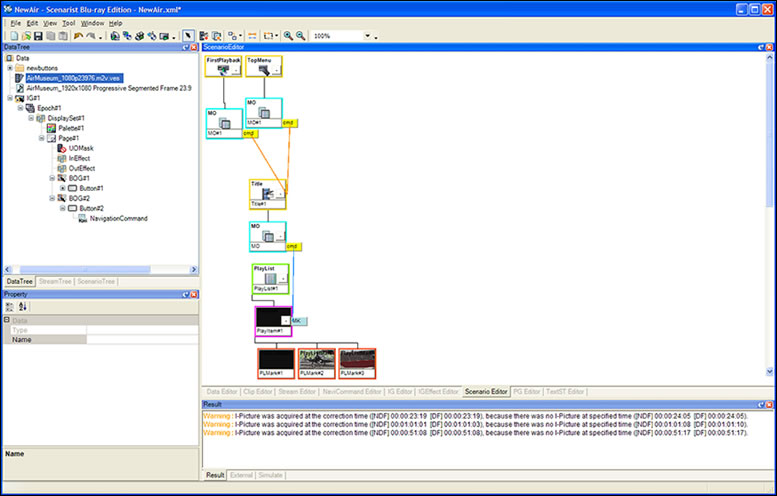Click the Zoom In magnifier icon
Screen dimensions: 777x496
coord(288,35)
